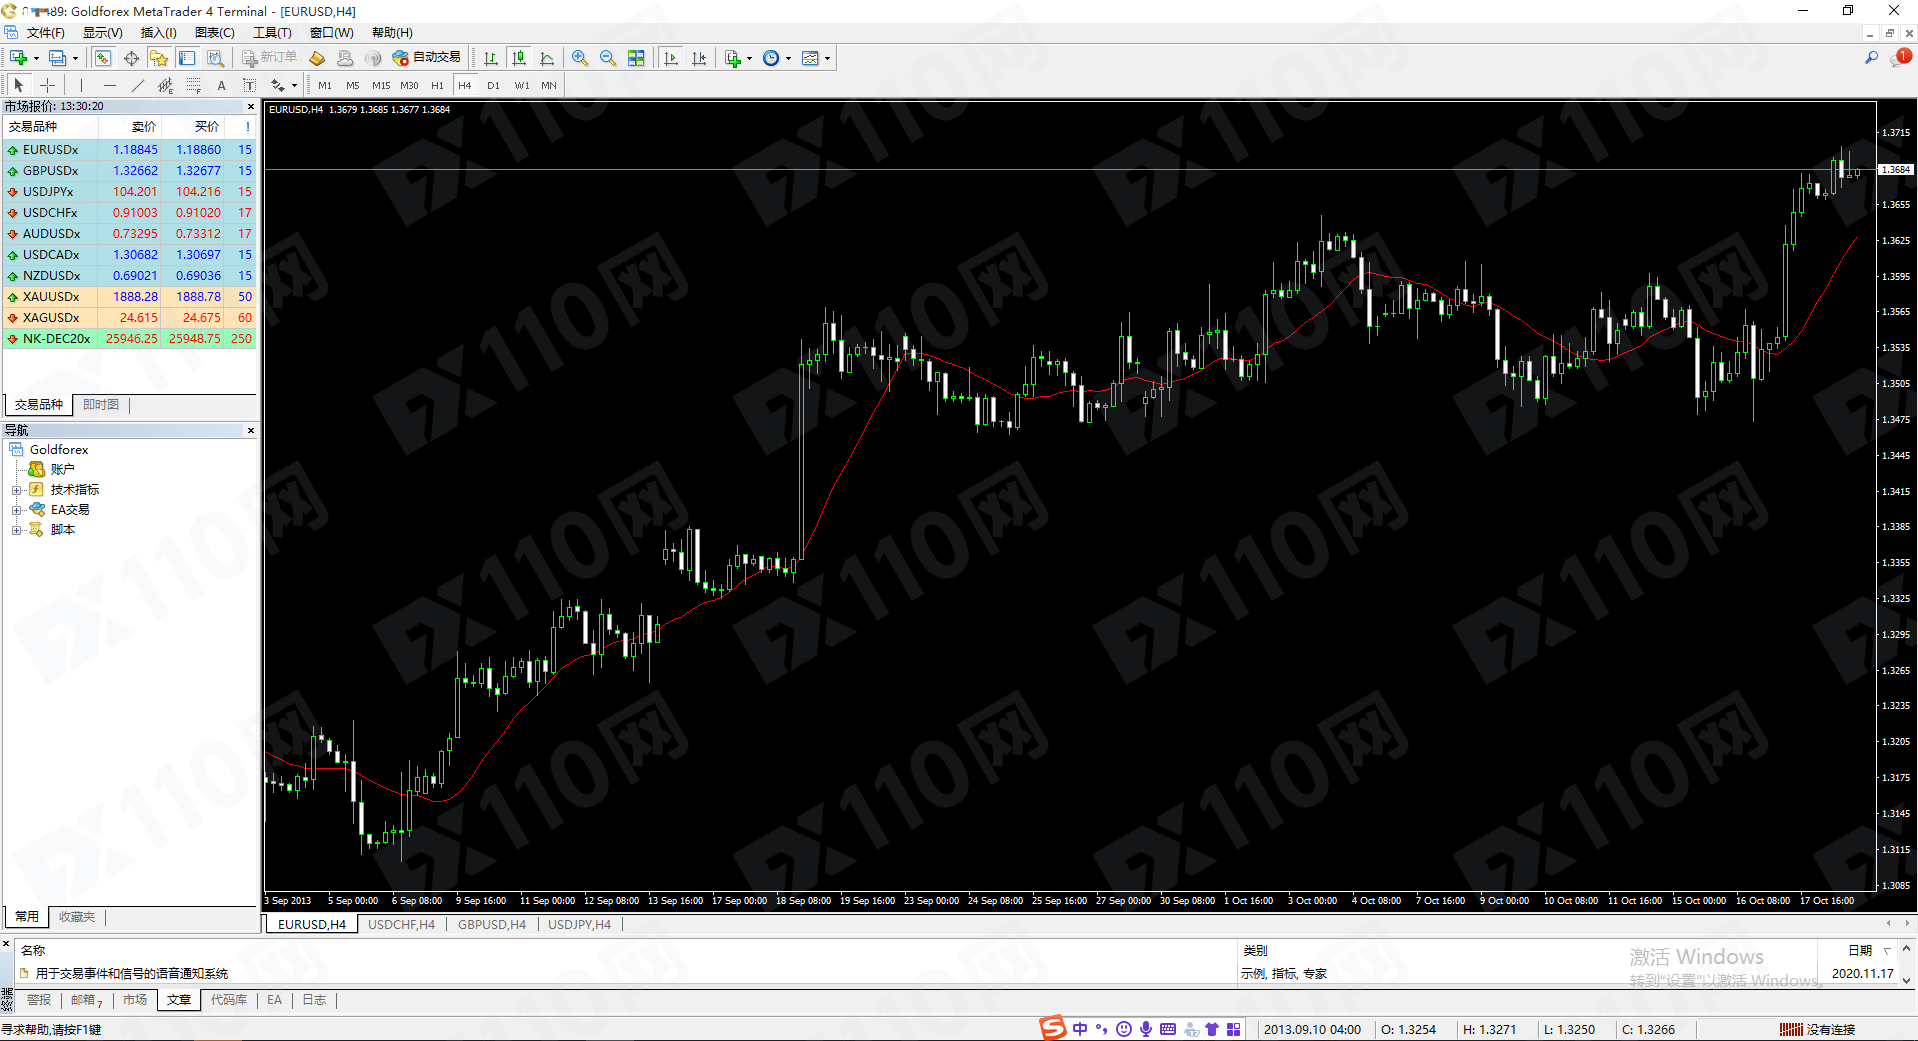The width and height of the screenshot is (1918, 1041).
Task: Open the 即时图 tick chart tab
Action: 101,404
